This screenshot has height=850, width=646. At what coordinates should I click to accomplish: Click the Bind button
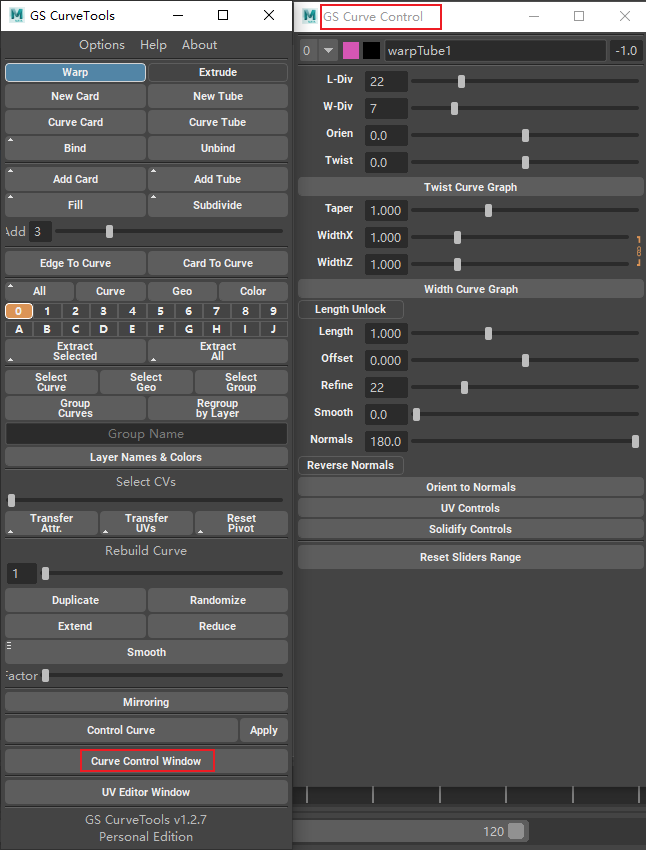point(75,148)
